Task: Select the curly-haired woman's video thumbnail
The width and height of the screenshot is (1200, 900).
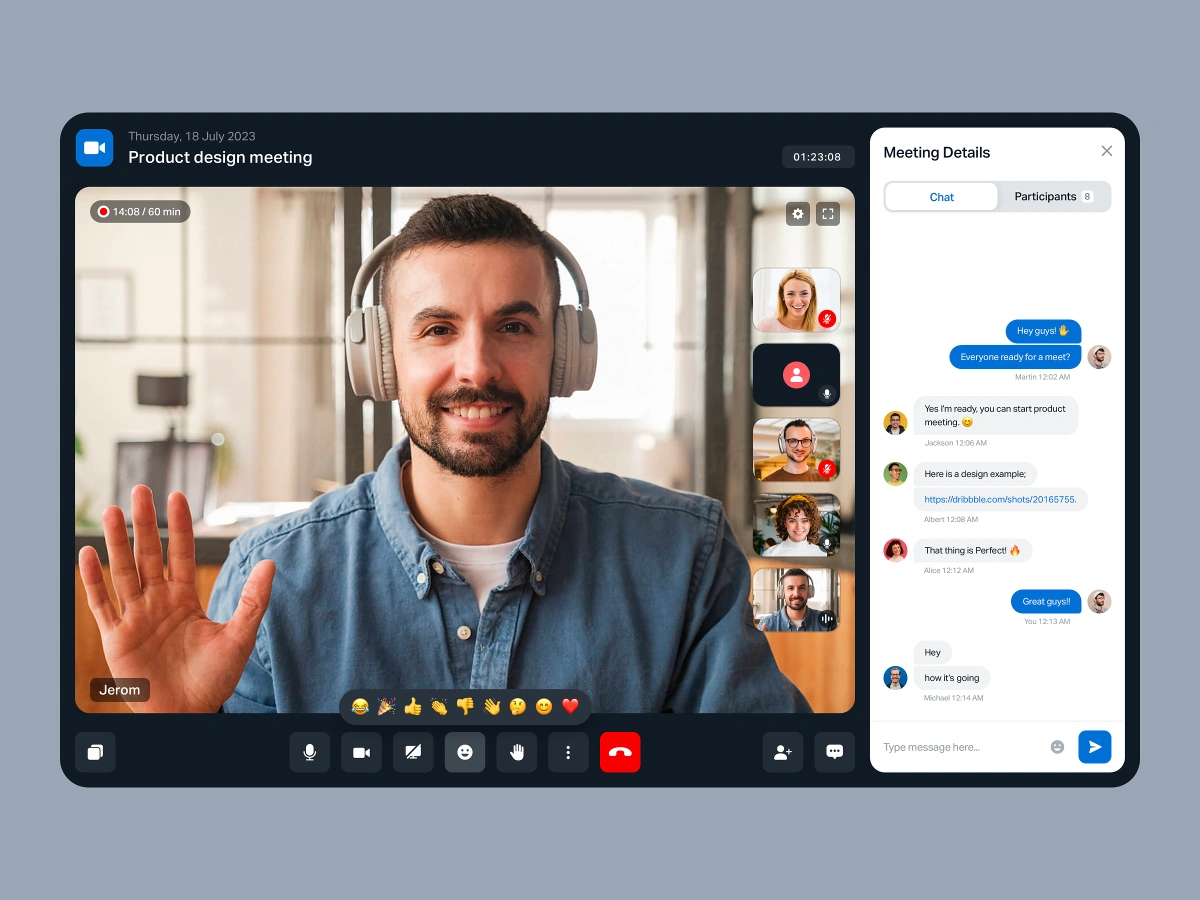Action: [796, 525]
